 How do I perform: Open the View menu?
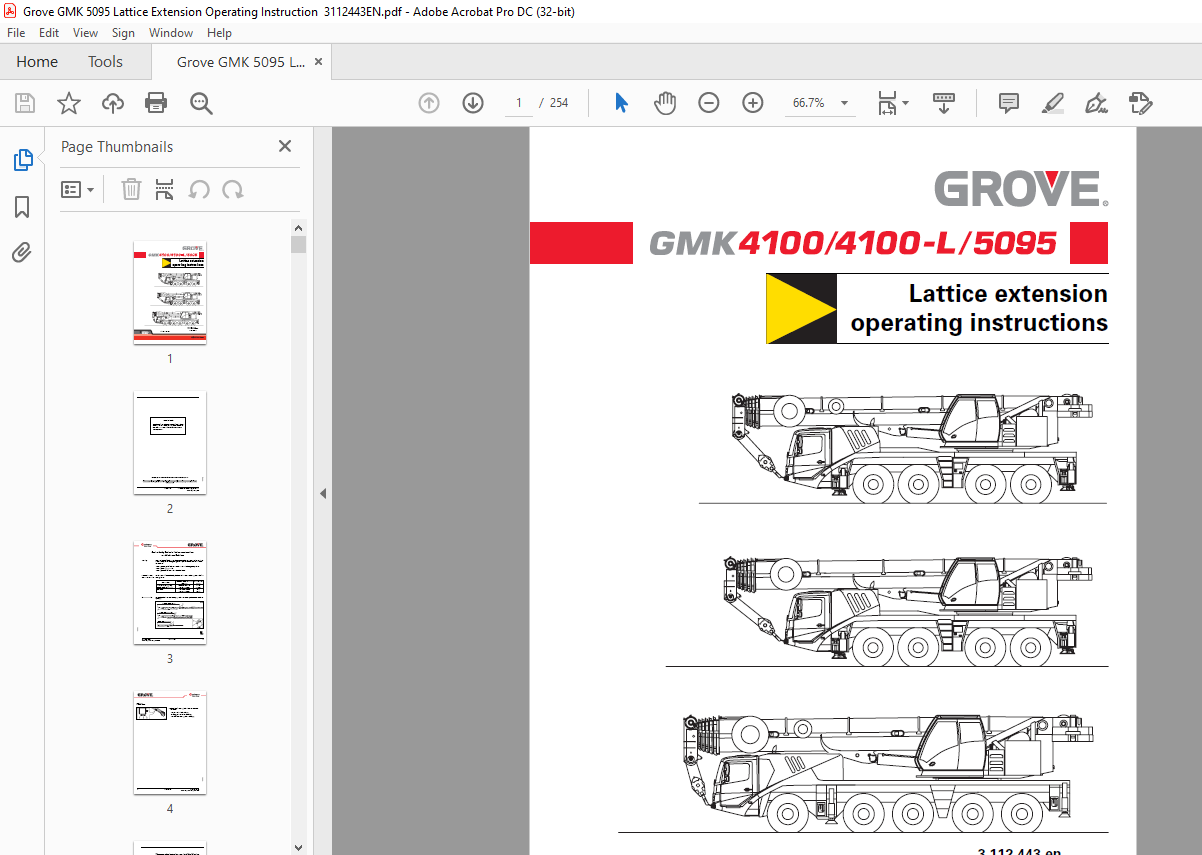85,33
